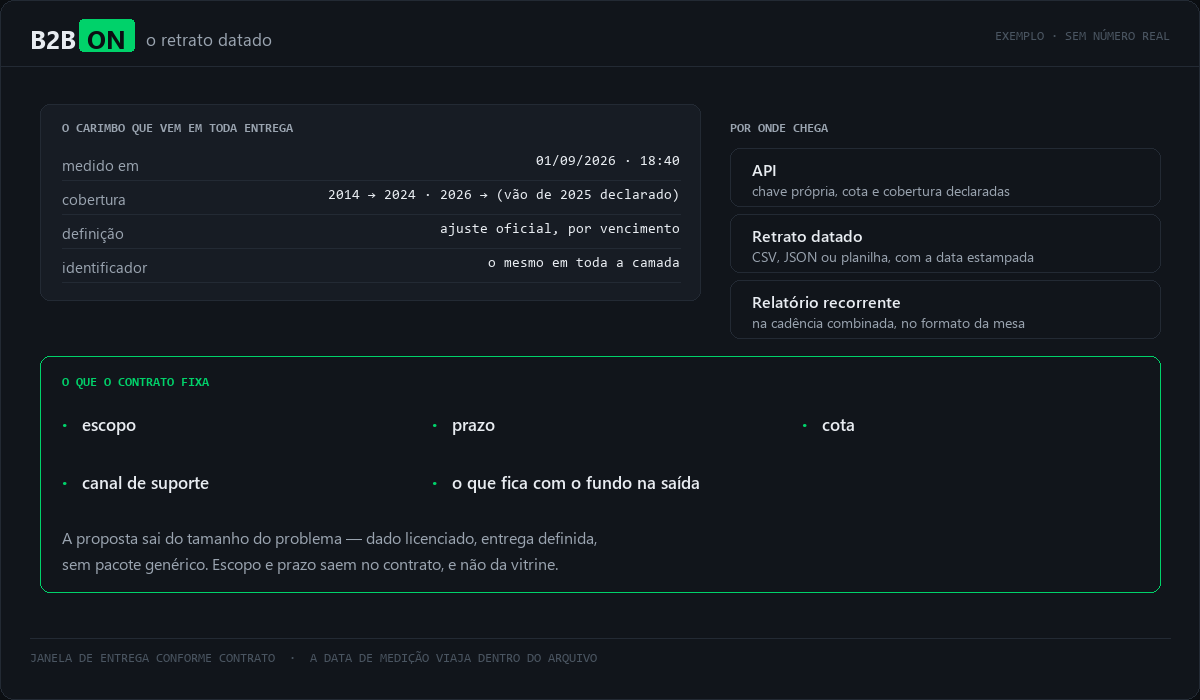Click the 'canal de suporte' item
Viewport: 1200px width, 700px height.
pos(145,483)
